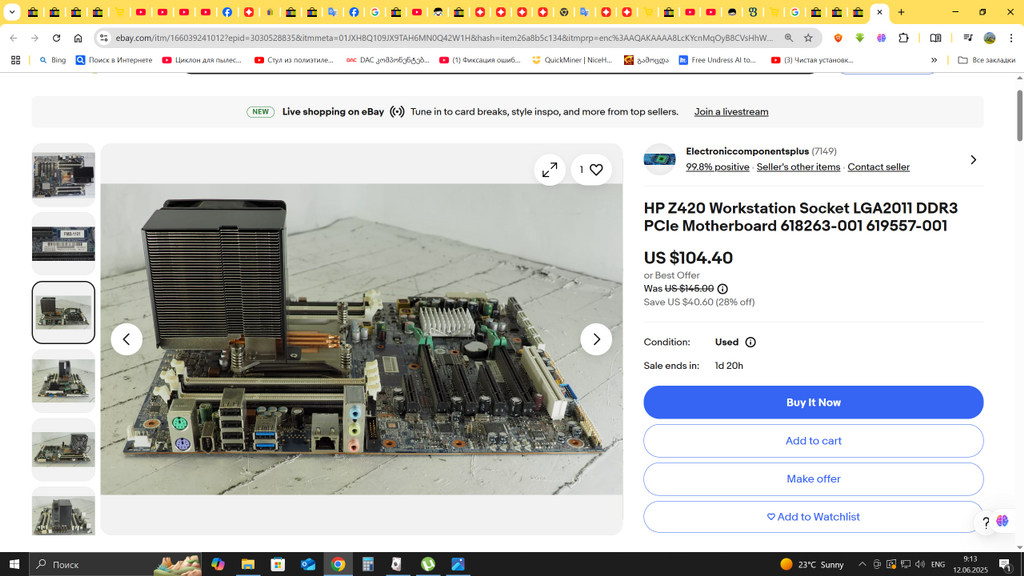
Task: Click the browser forward arrow
Action: (35, 38)
